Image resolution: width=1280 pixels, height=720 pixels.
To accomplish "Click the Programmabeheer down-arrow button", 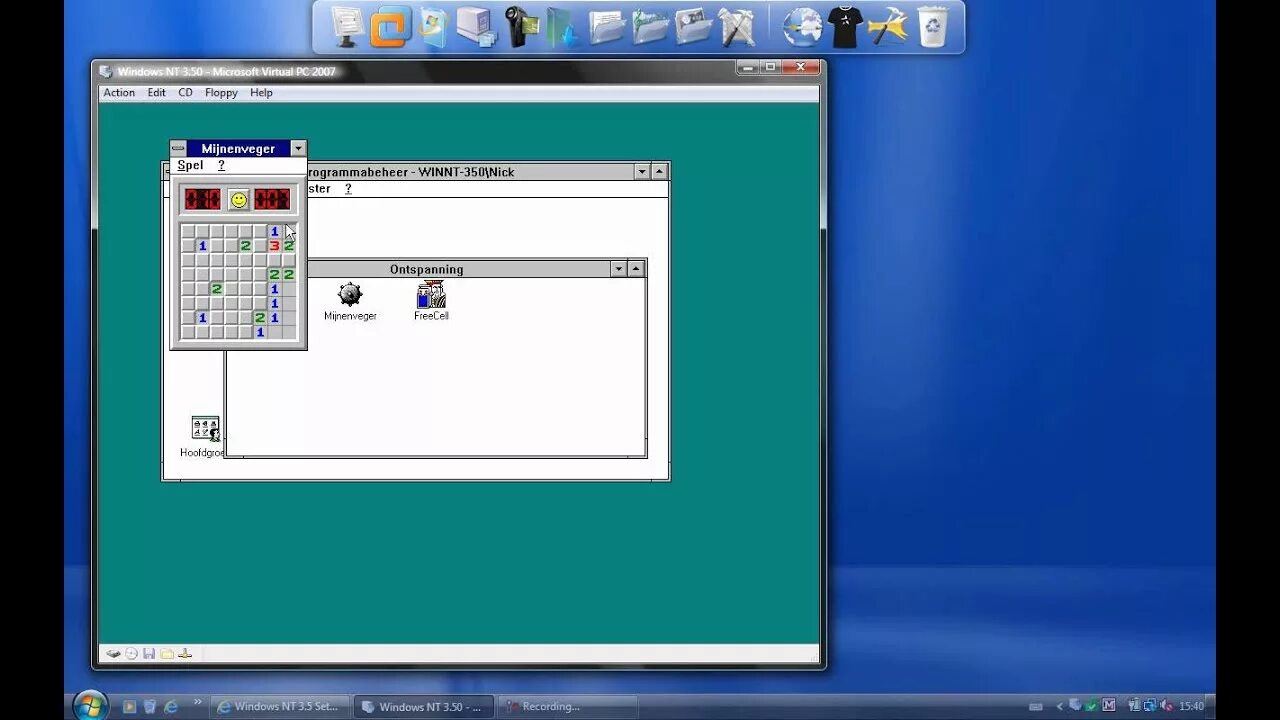I will coord(642,172).
